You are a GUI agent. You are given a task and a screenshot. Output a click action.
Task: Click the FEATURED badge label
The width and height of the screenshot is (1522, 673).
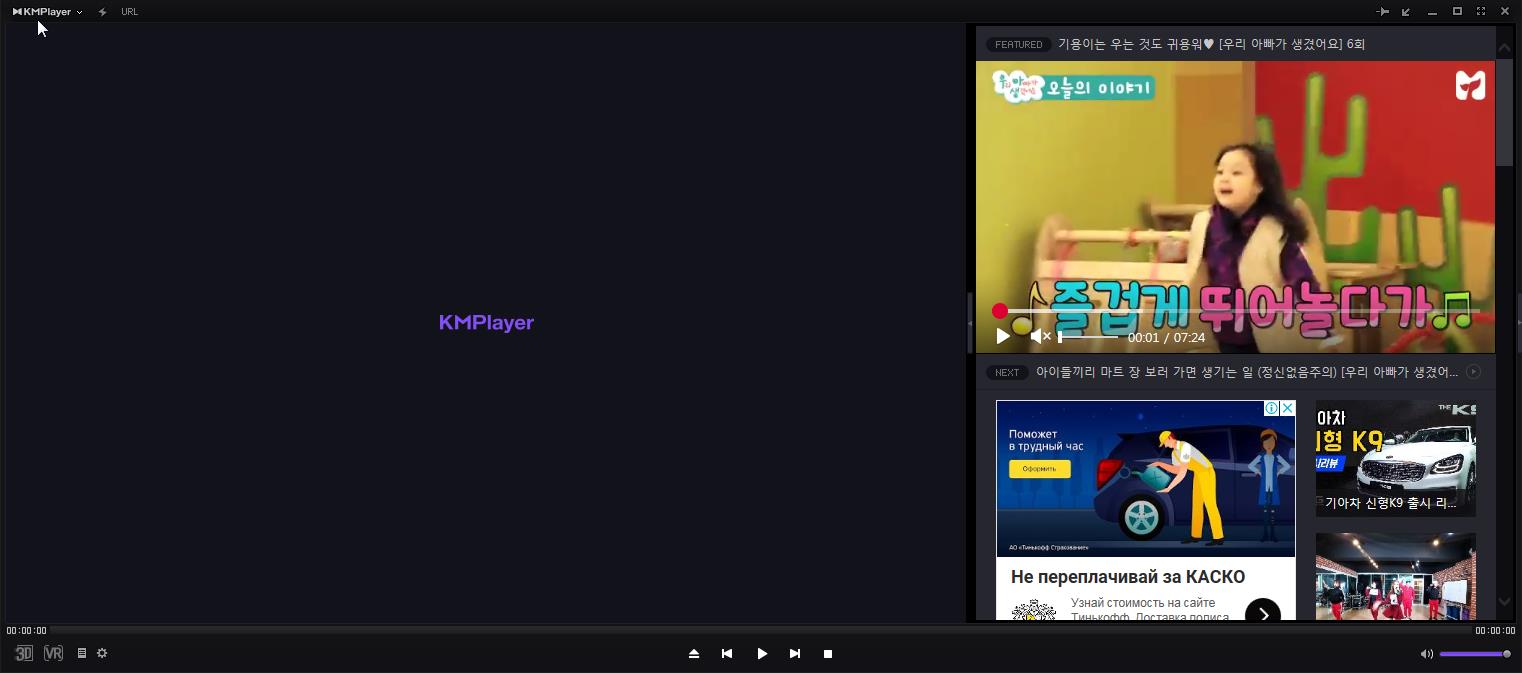[1018, 44]
